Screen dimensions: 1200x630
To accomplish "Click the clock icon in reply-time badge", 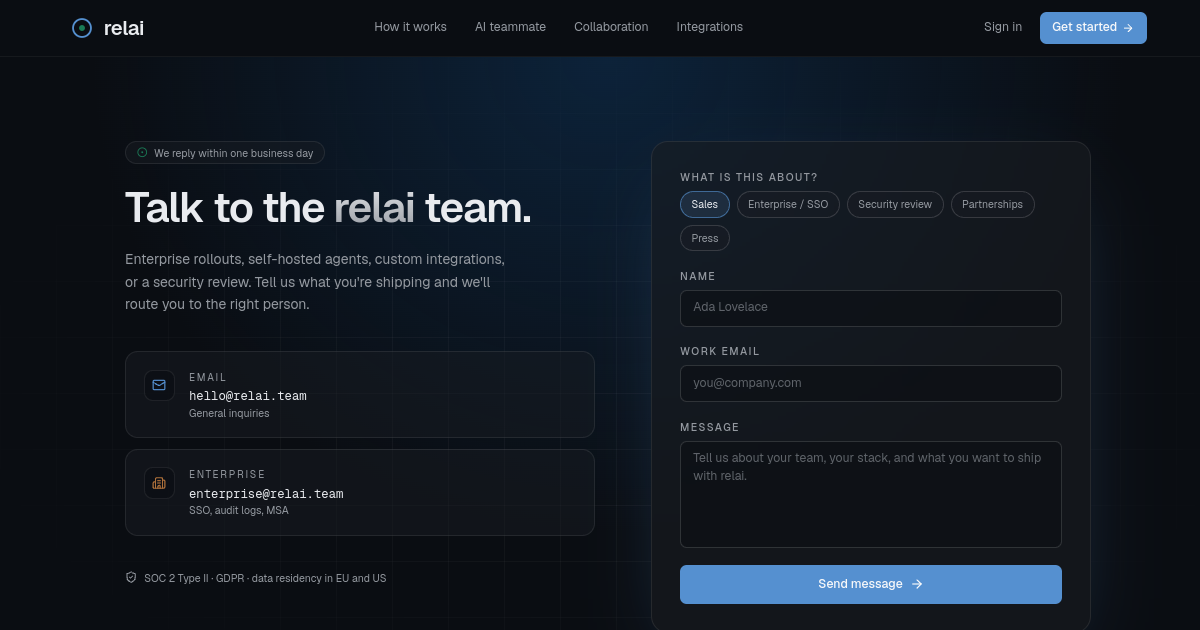I will click(x=142, y=153).
